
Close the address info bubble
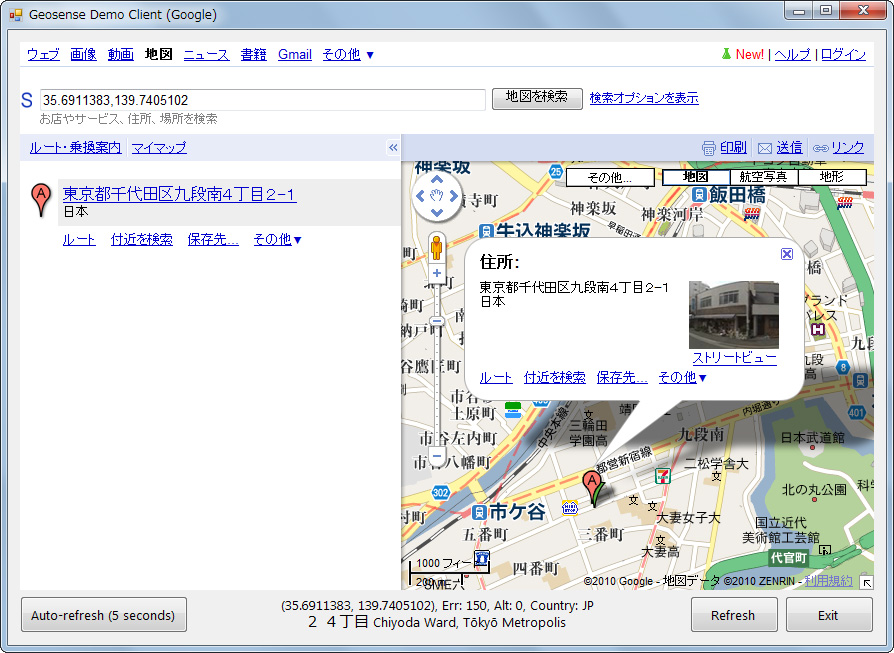pyautogui.click(x=787, y=253)
